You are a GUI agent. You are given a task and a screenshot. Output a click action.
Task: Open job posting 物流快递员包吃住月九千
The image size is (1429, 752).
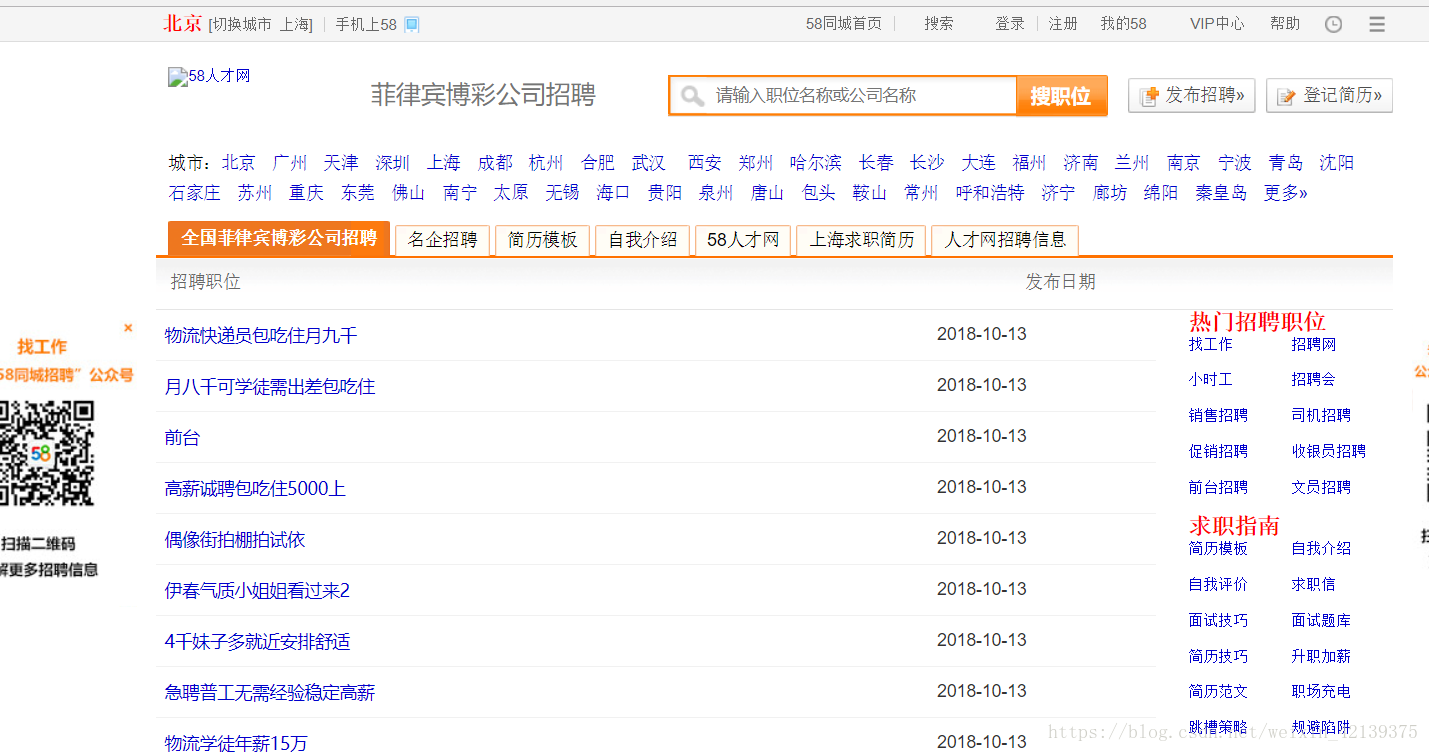coord(261,336)
